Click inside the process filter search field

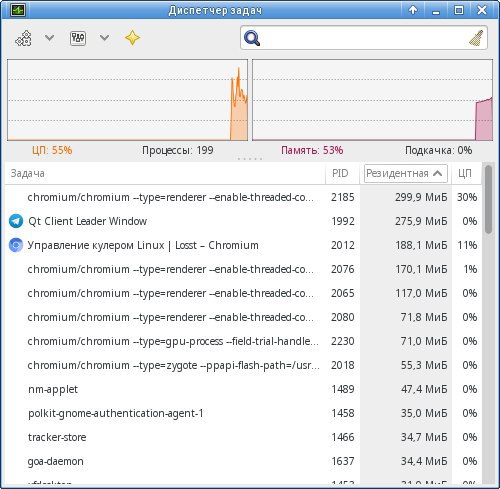(x=364, y=38)
